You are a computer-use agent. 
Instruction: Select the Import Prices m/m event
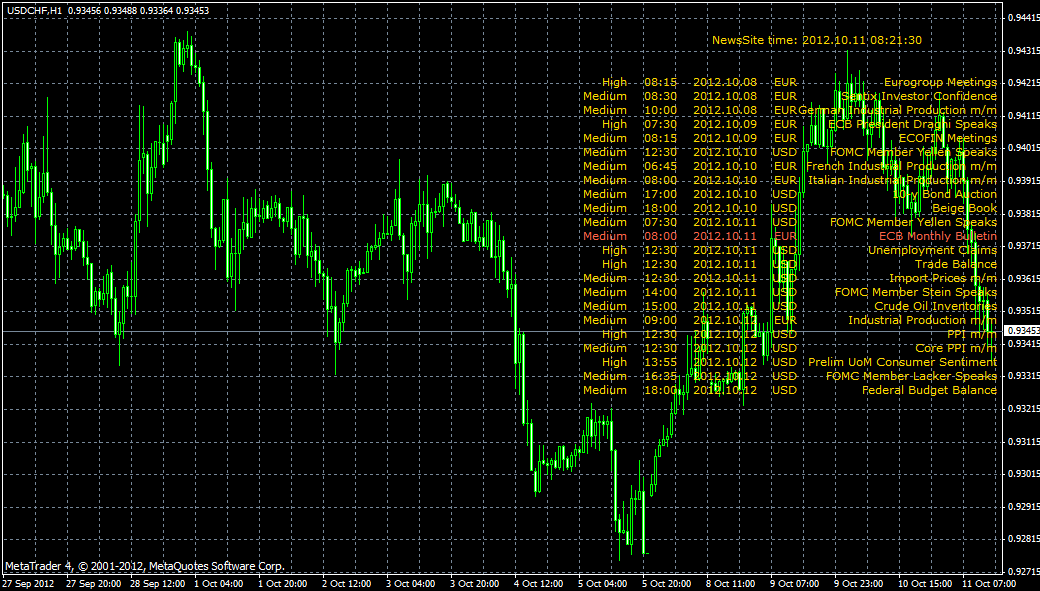[942, 278]
